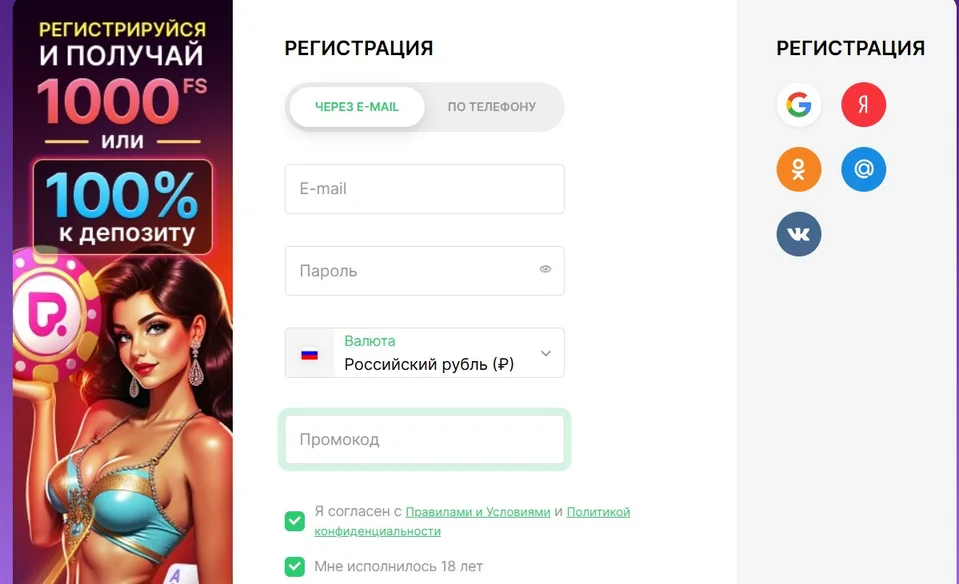Sign up with the Google icon

(x=799, y=105)
